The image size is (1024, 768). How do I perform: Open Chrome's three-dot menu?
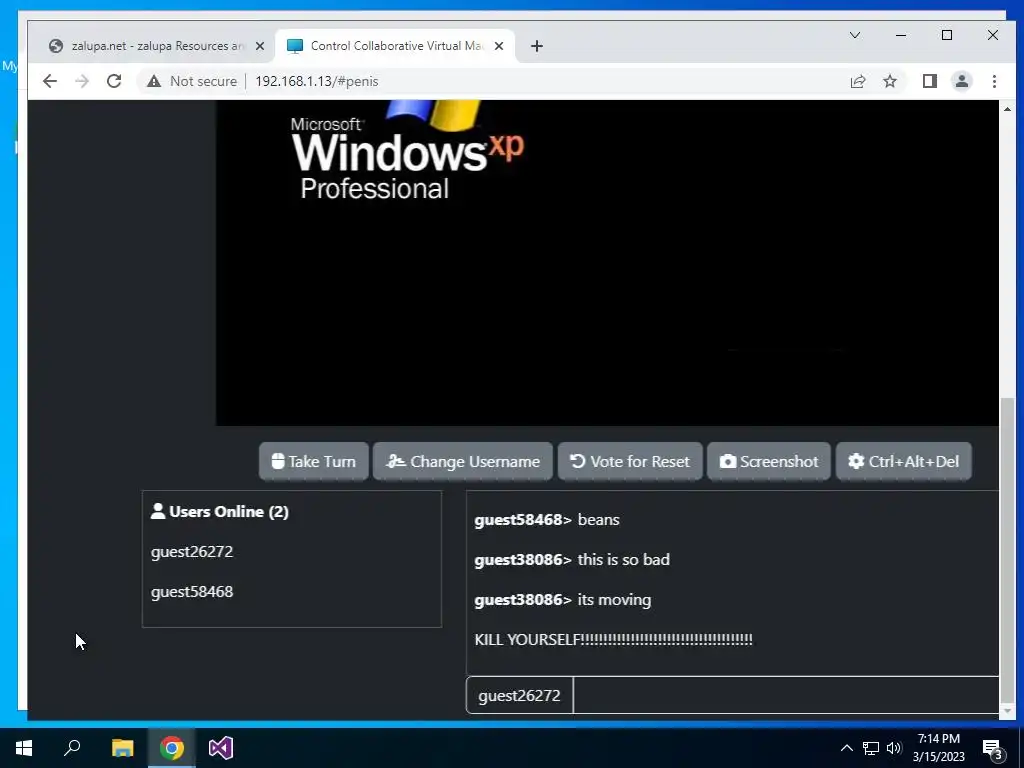tap(994, 81)
